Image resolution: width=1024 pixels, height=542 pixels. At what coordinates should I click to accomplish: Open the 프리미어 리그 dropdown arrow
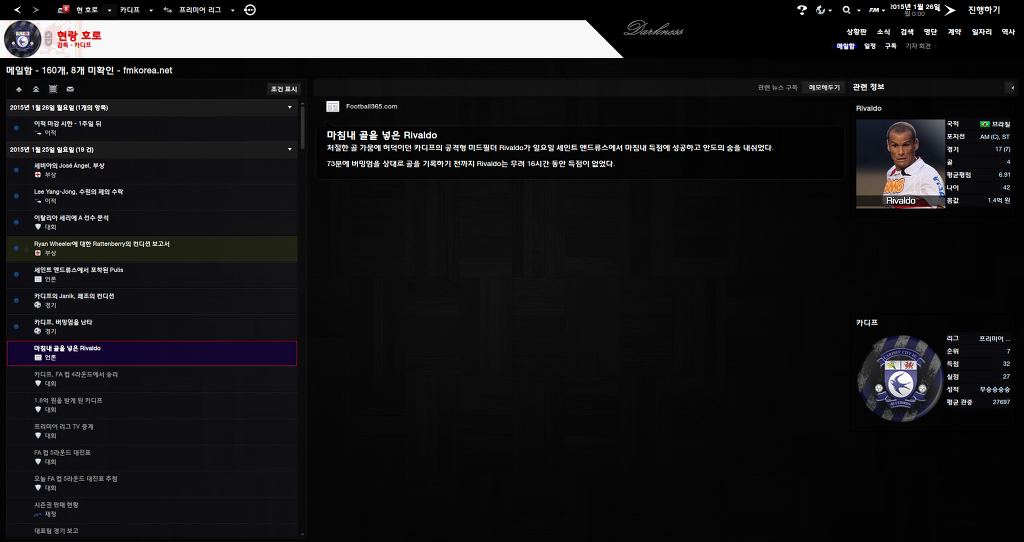coord(232,10)
